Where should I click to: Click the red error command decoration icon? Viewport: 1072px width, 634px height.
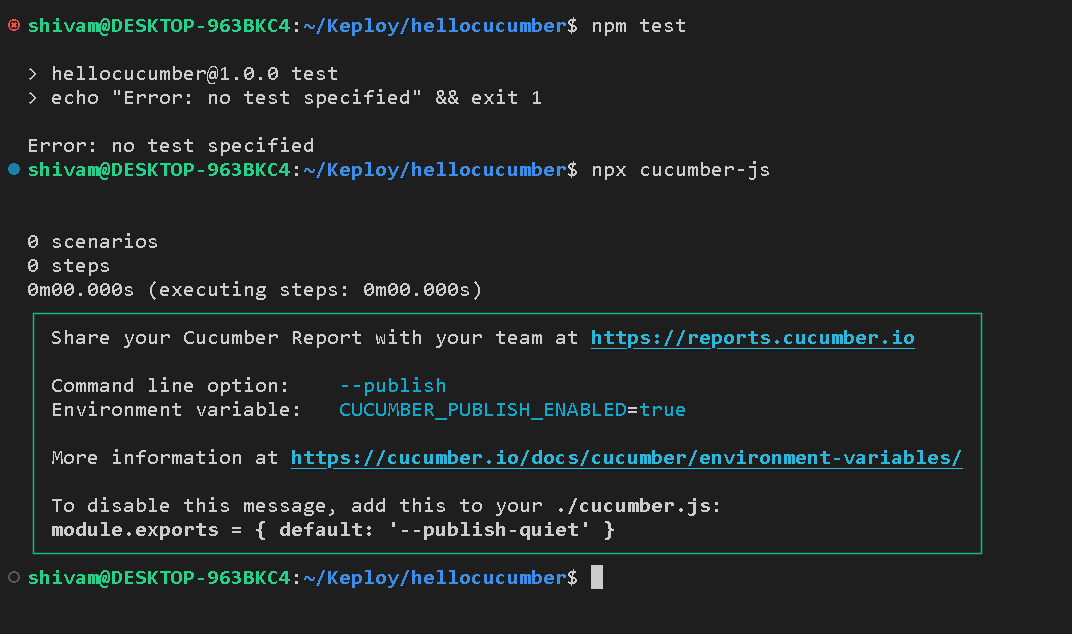click(14, 25)
